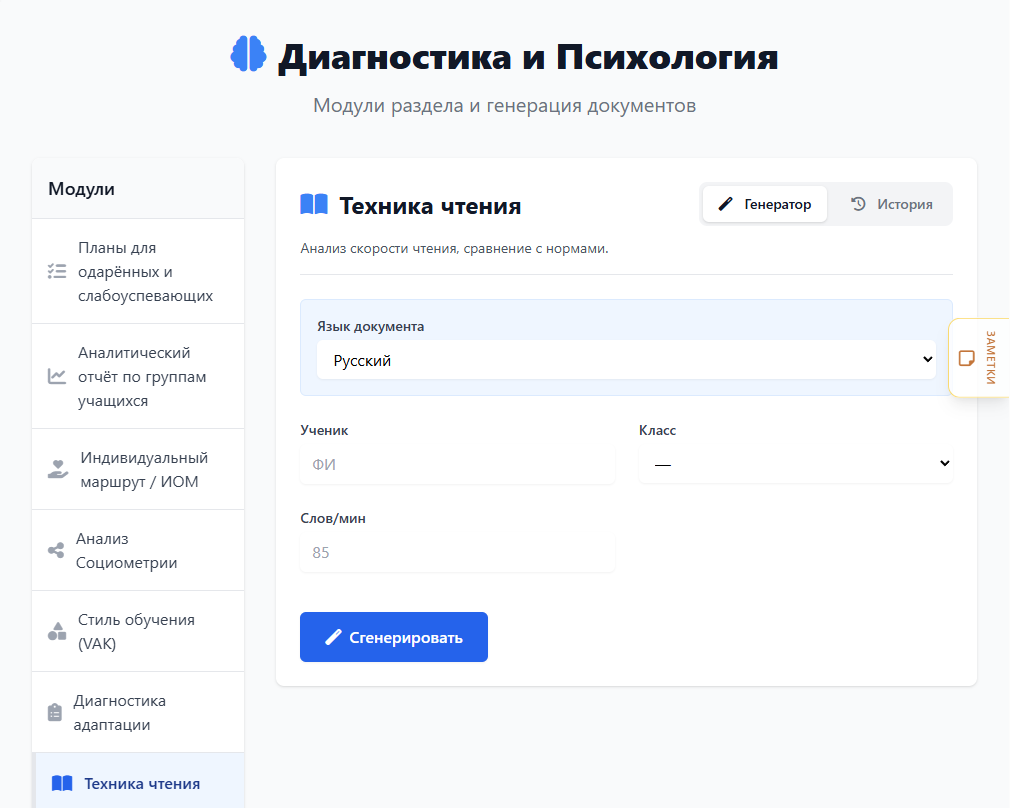Click the book icon in sidebar Техника чтения

click(62, 784)
